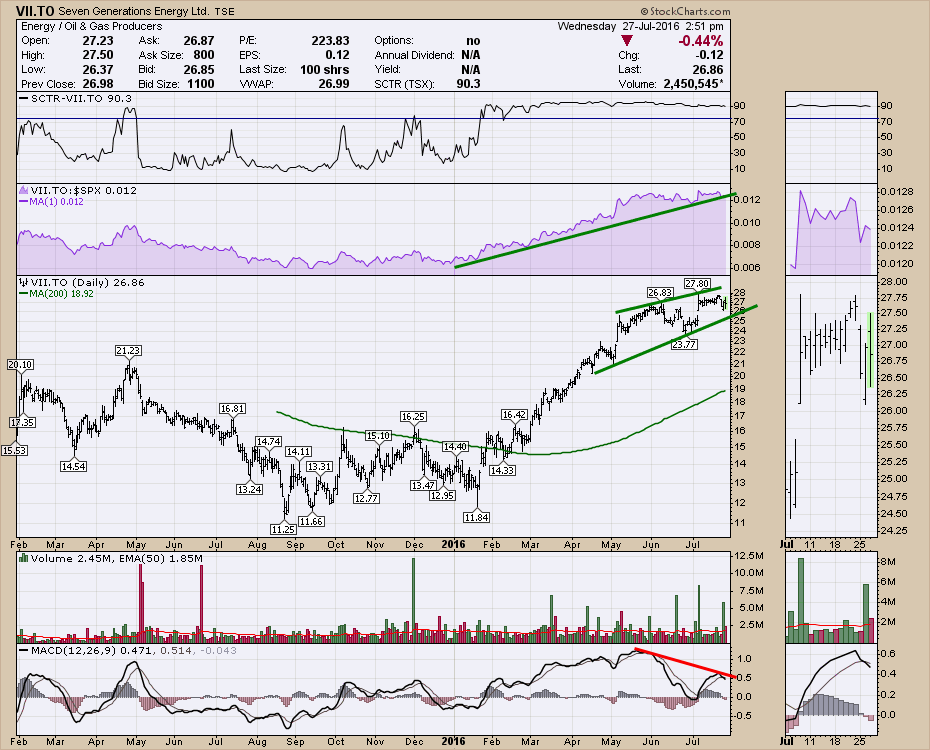Click the price bar legend icon beside VII.TO (Daily)
930x750 pixels.
pyautogui.click(x=24, y=282)
